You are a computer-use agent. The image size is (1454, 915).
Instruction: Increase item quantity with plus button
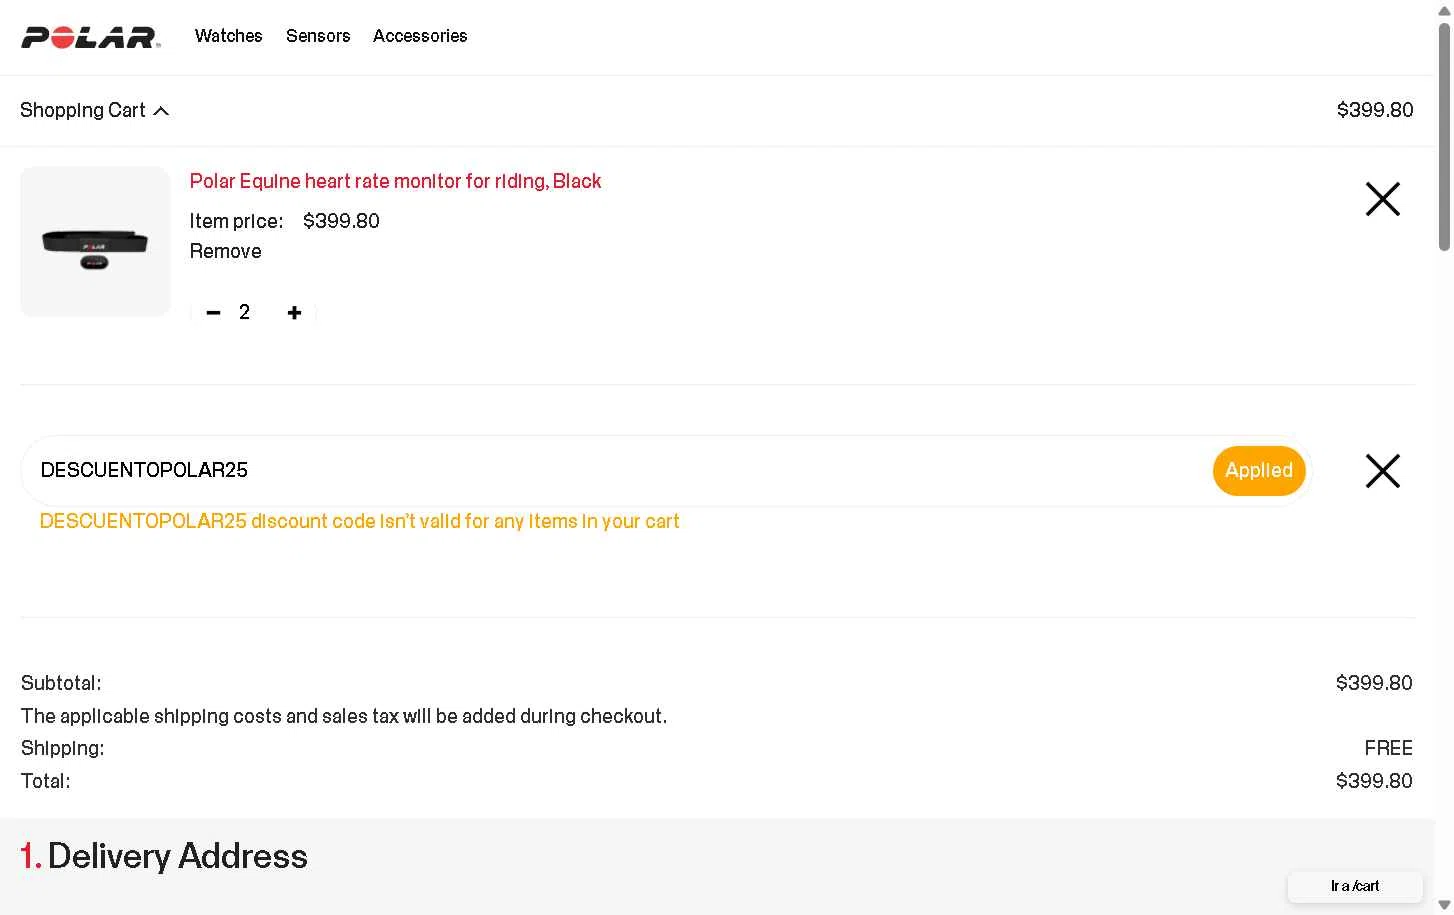point(294,313)
